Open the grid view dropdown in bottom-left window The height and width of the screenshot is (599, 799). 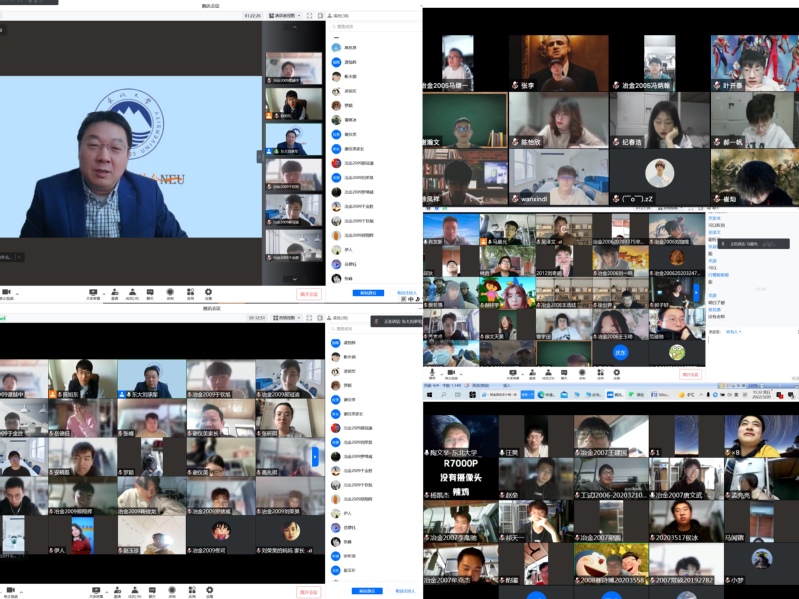click(x=284, y=317)
